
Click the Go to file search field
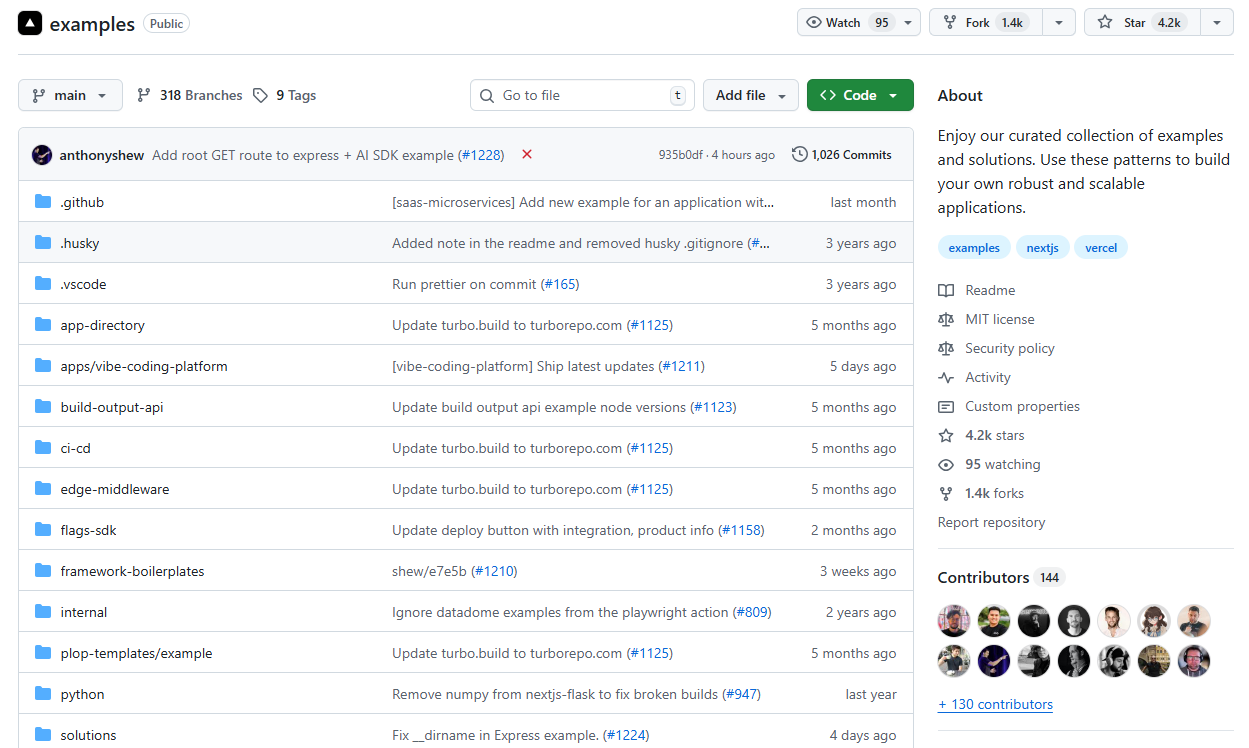coord(582,95)
